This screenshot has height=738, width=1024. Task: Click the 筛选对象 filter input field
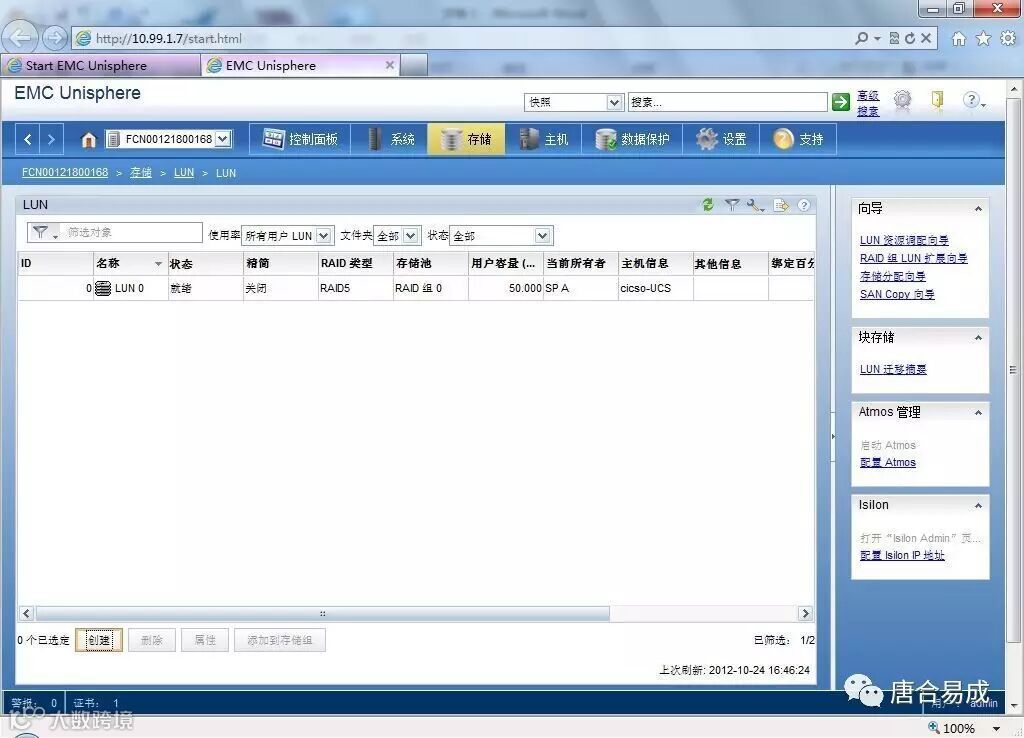[133, 233]
